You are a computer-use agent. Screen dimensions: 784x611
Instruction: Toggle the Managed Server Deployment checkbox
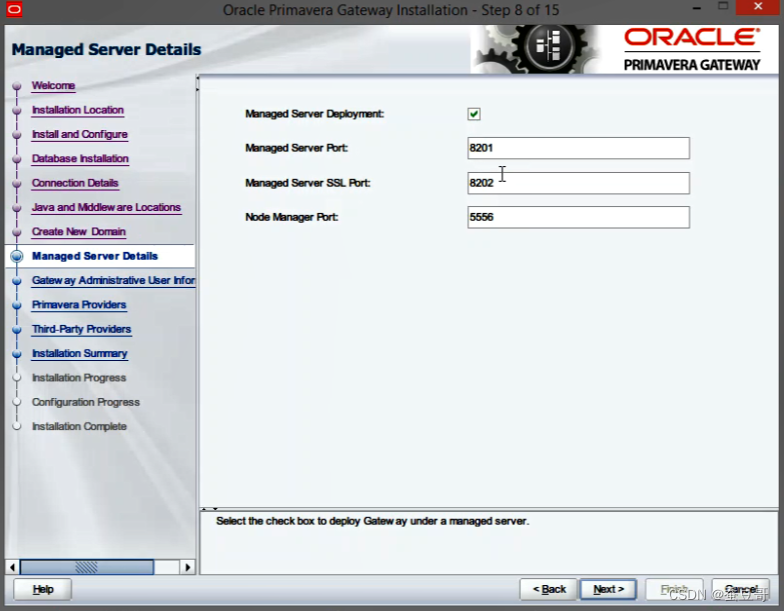click(474, 114)
